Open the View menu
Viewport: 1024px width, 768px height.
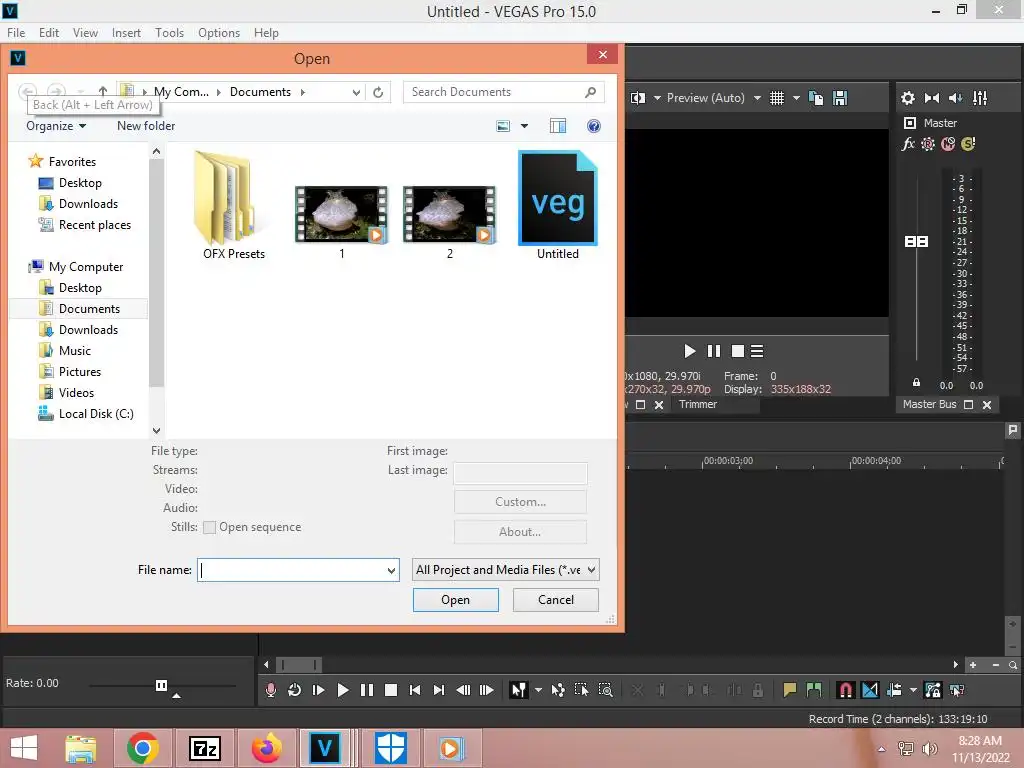pos(85,33)
